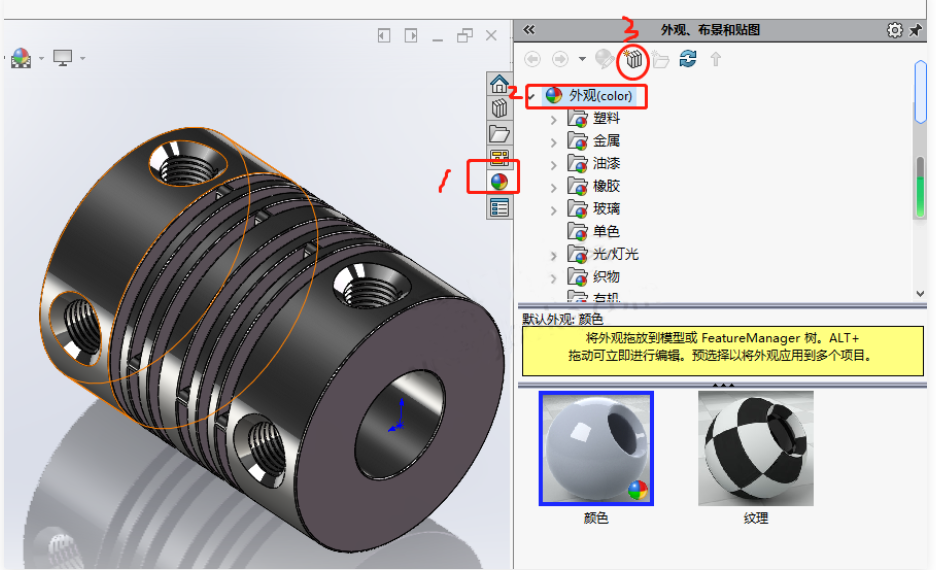The width and height of the screenshot is (936, 570).
Task: Open task pane settings gear
Action: [894, 30]
